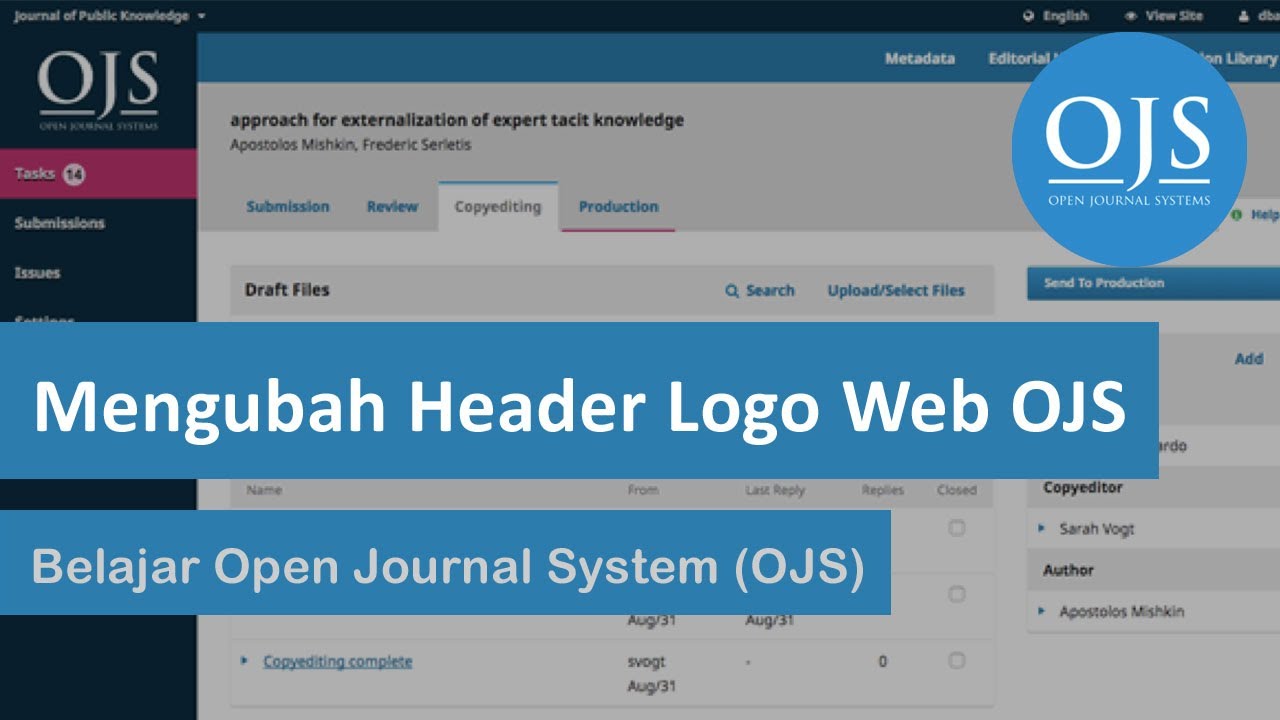Expand Apostolos Mishkin participant entry

(1041, 611)
